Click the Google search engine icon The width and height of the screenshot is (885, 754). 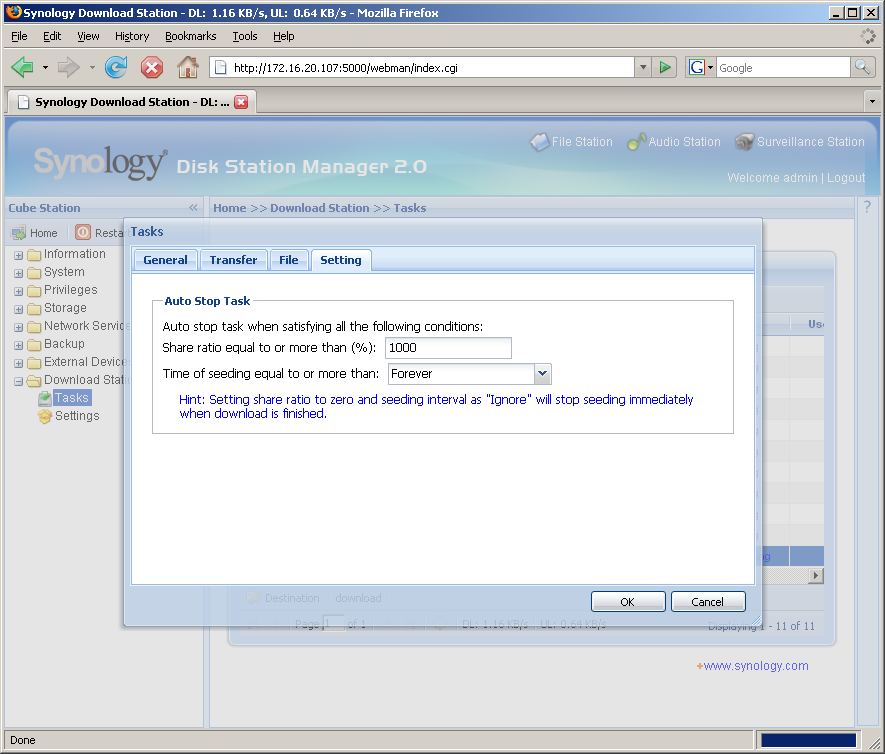(x=696, y=68)
